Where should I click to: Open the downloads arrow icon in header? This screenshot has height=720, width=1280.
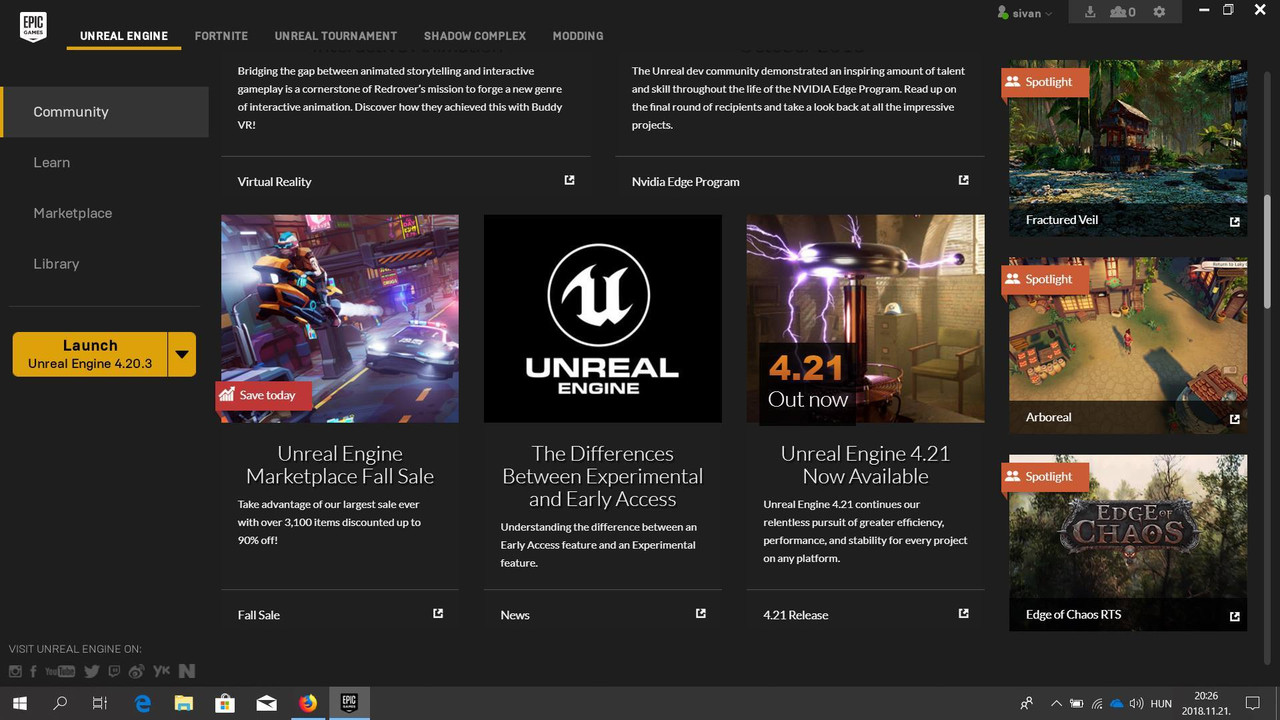tap(1091, 12)
